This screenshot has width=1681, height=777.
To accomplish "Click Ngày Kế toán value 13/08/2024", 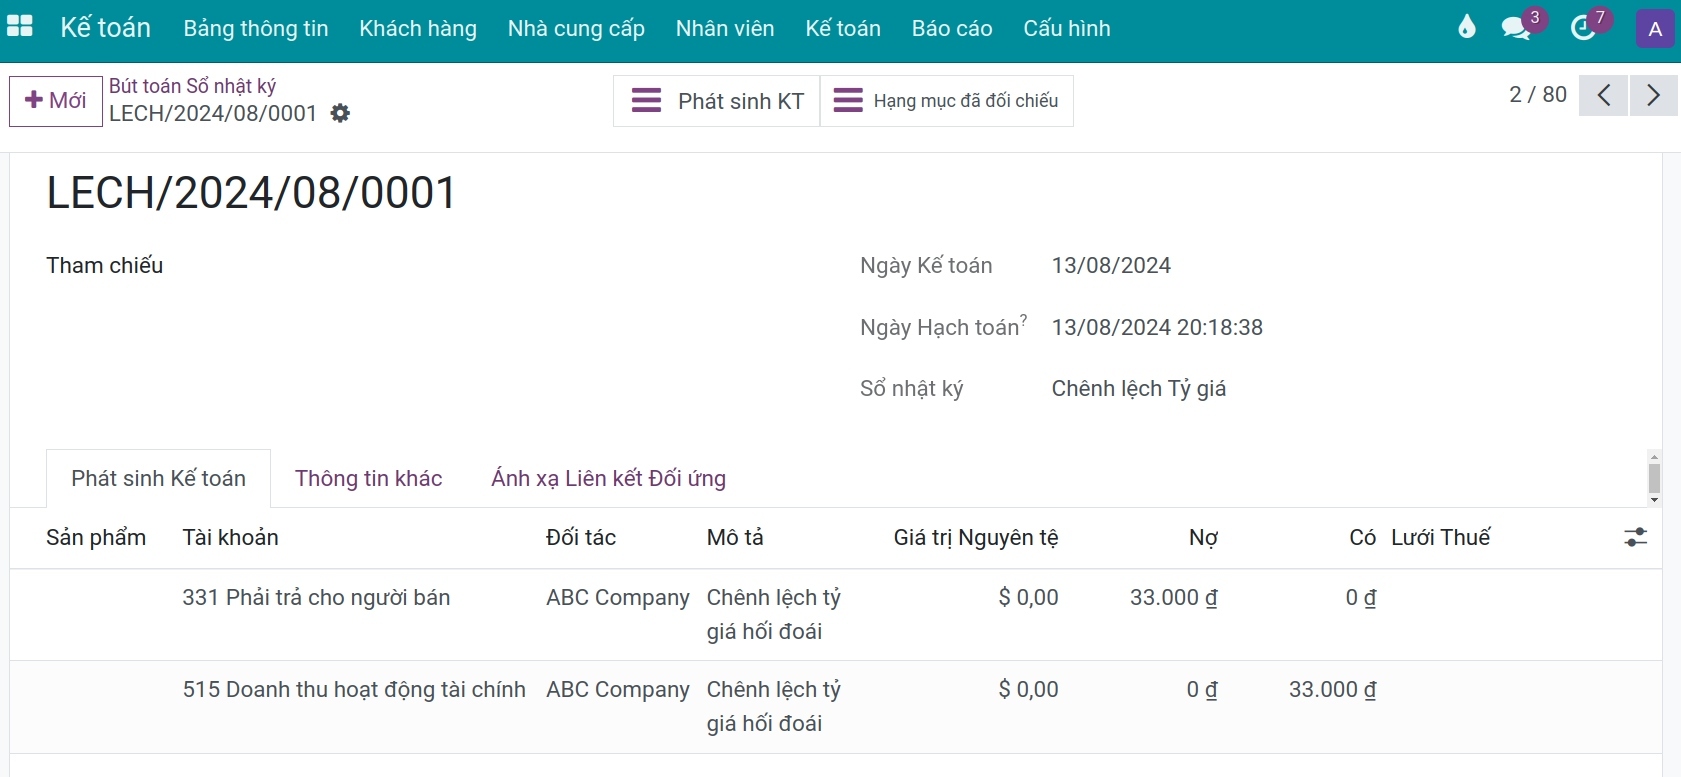I will 1111,265.
